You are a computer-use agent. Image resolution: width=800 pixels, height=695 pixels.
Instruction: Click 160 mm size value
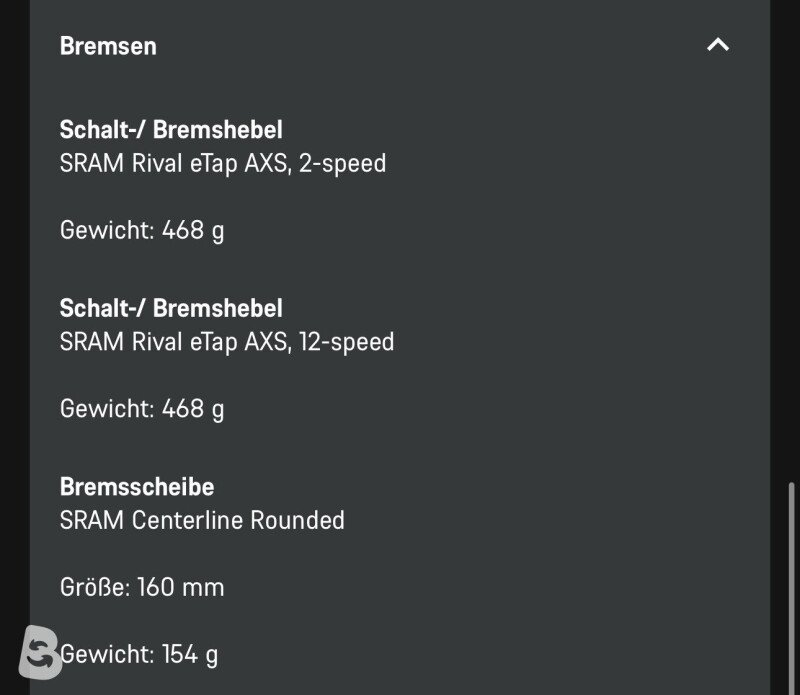[181, 587]
